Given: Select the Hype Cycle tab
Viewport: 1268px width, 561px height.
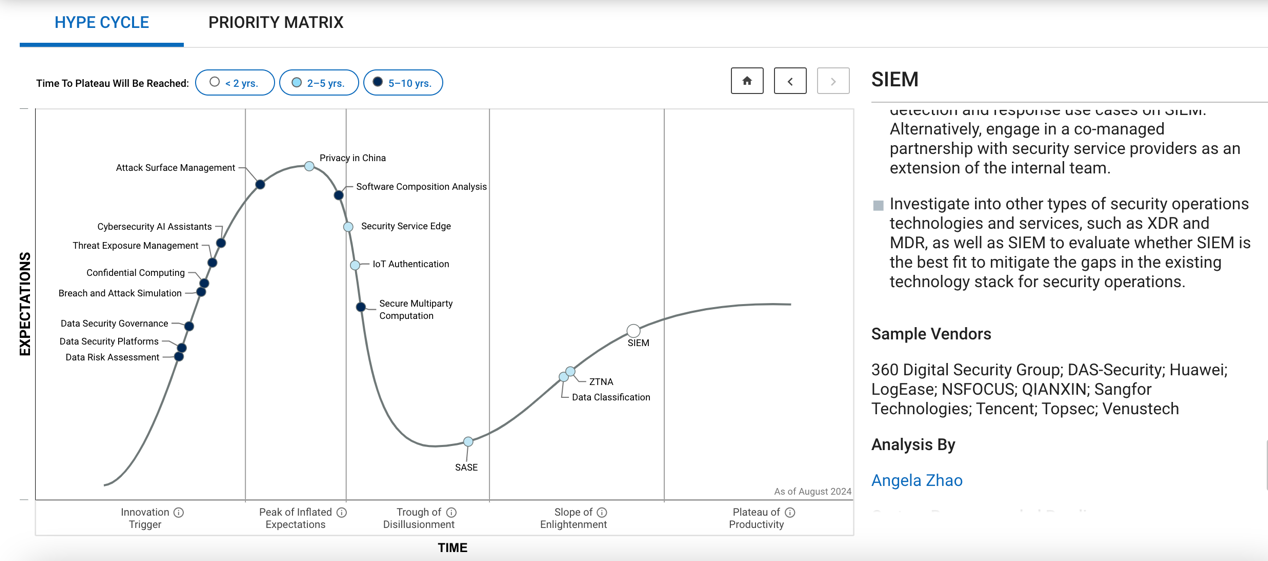Looking at the screenshot, I should (x=102, y=22).
